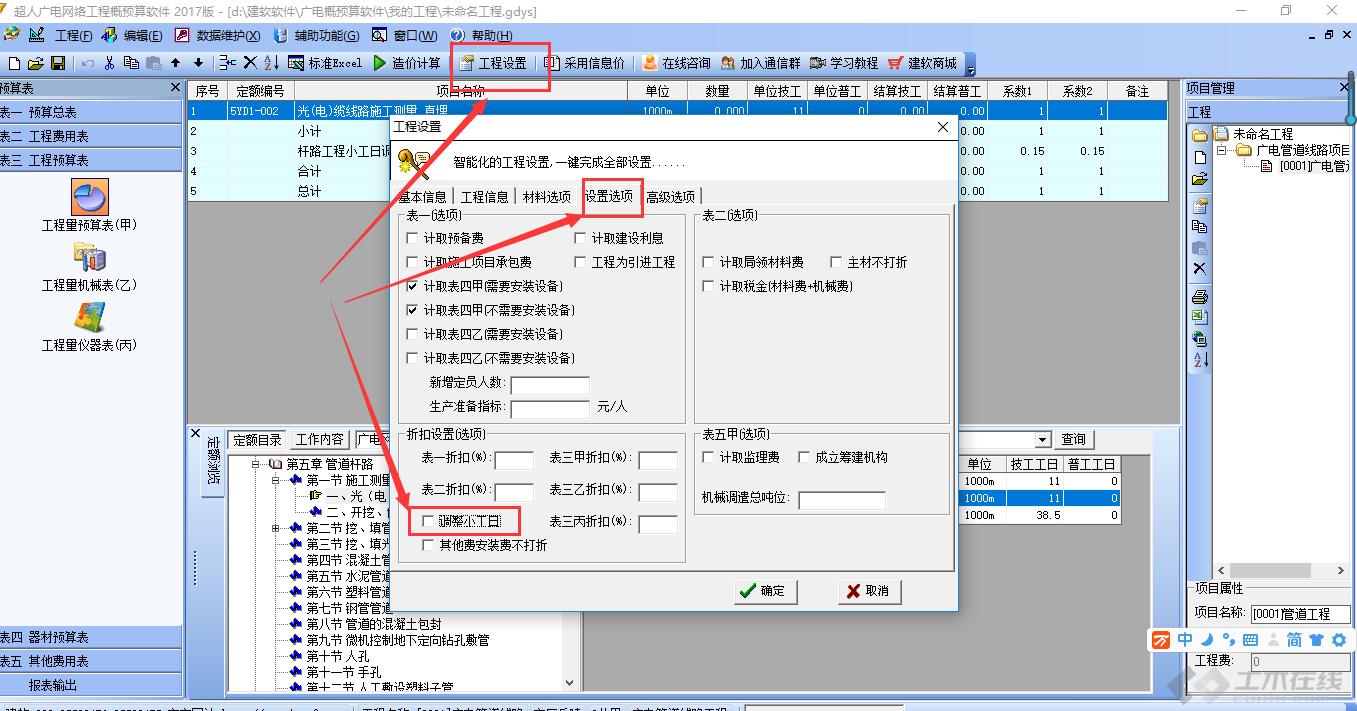The height and width of the screenshot is (711, 1357).
Task: Open 在线咨询 online consultation
Action: pyautogui.click(x=677, y=63)
